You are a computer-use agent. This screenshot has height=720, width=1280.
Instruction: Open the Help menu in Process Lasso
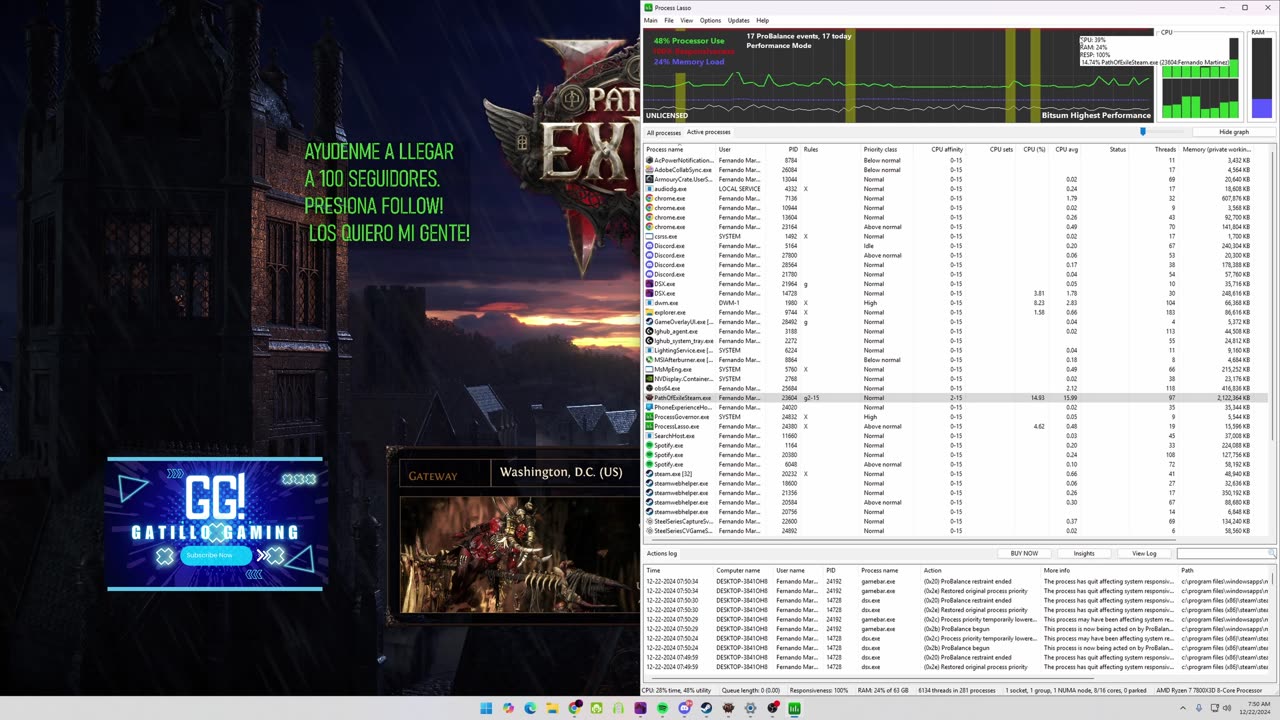(762, 20)
